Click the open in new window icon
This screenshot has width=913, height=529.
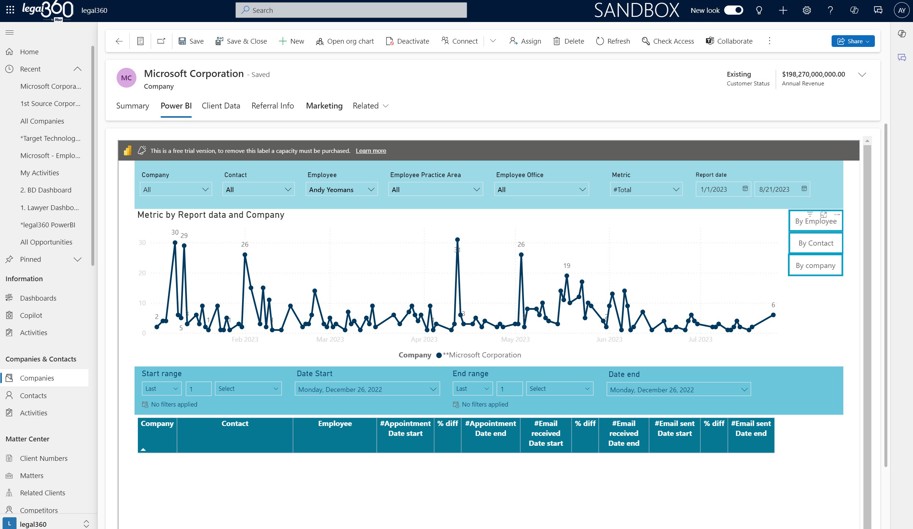pyautogui.click(x=161, y=41)
